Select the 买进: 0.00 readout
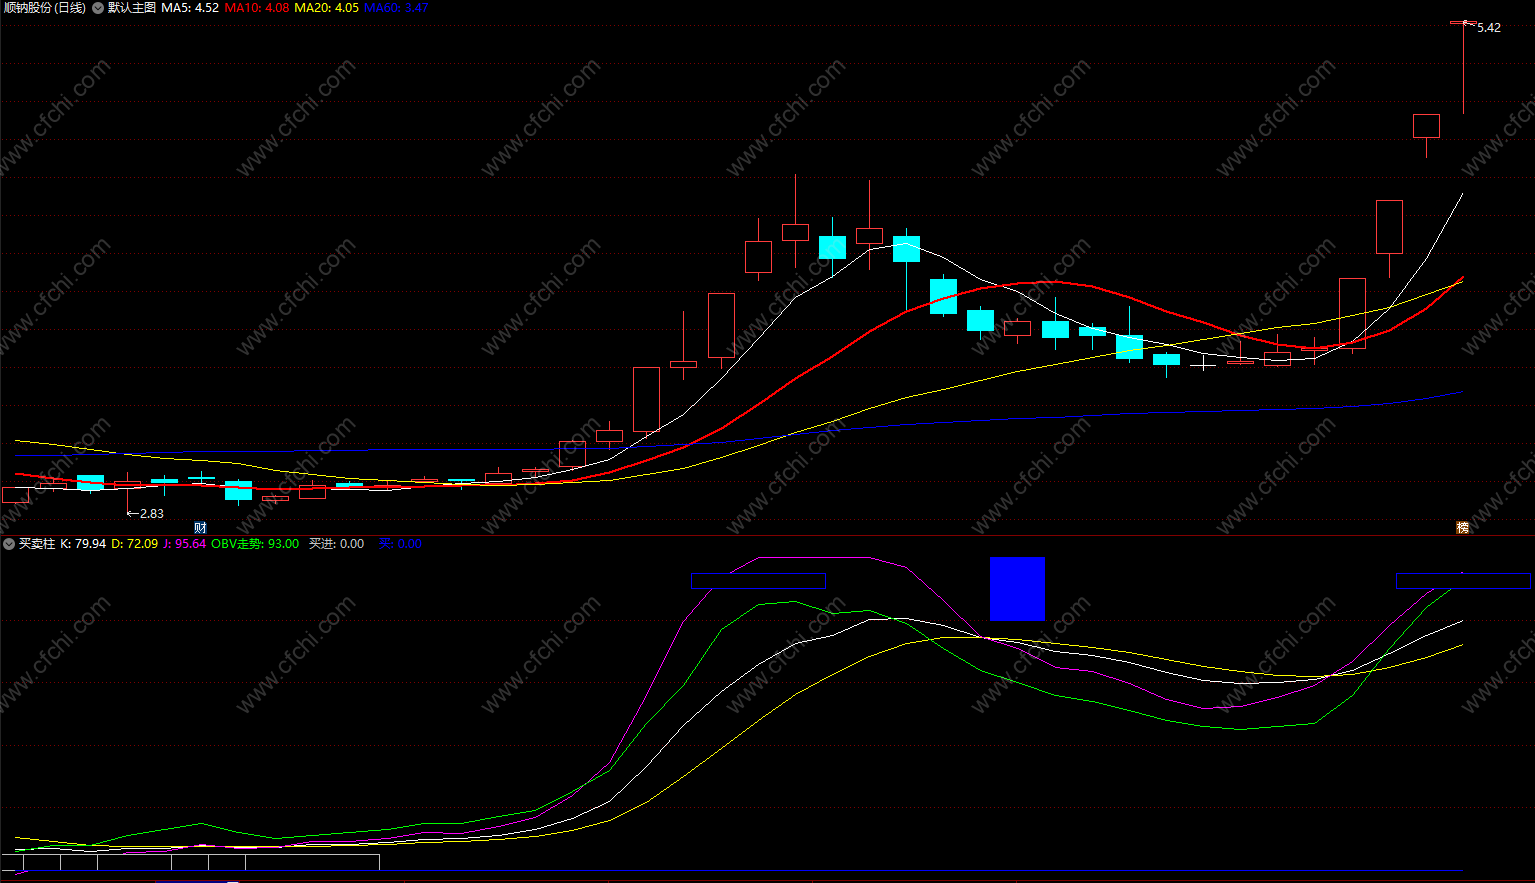The image size is (1535, 883). (x=336, y=544)
